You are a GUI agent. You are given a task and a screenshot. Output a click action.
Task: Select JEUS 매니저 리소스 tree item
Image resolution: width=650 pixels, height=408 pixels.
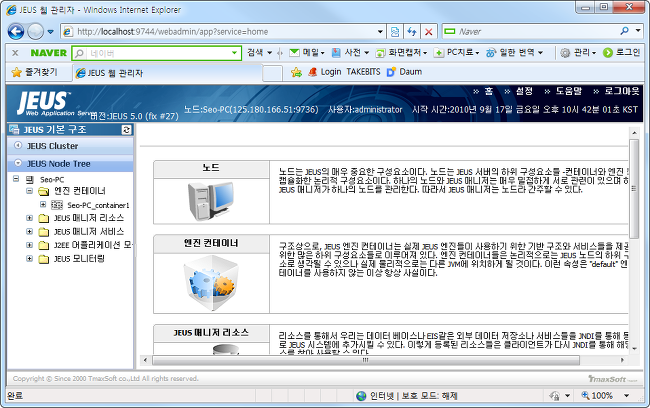pyautogui.click(x=89, y=218)
